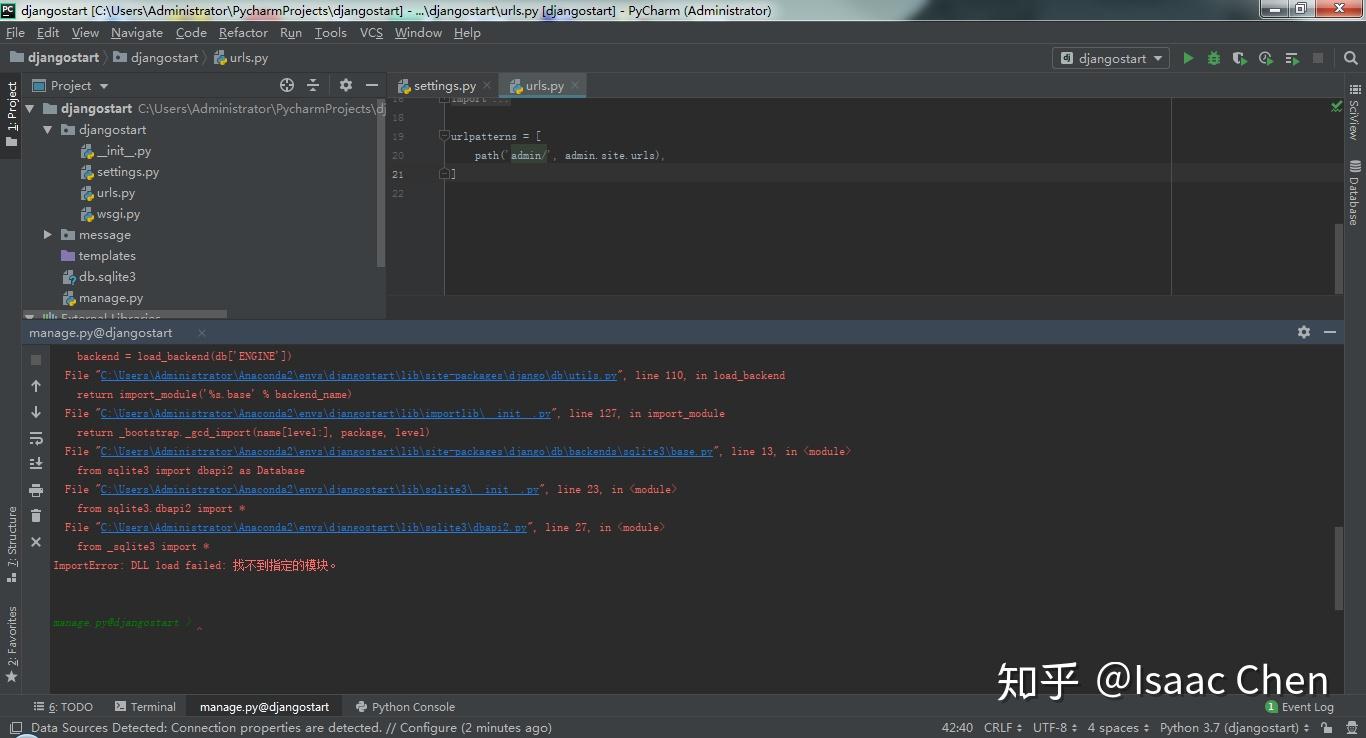Image resolution: width=1366 pixels, height=738 pixels.
Task: Open Search Everywhere via magnifier icon
Action: click(x=1351, y=58)
